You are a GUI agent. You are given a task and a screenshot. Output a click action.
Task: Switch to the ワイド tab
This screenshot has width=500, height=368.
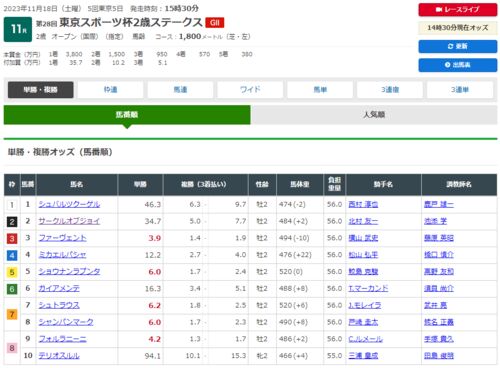coord(250,90)
